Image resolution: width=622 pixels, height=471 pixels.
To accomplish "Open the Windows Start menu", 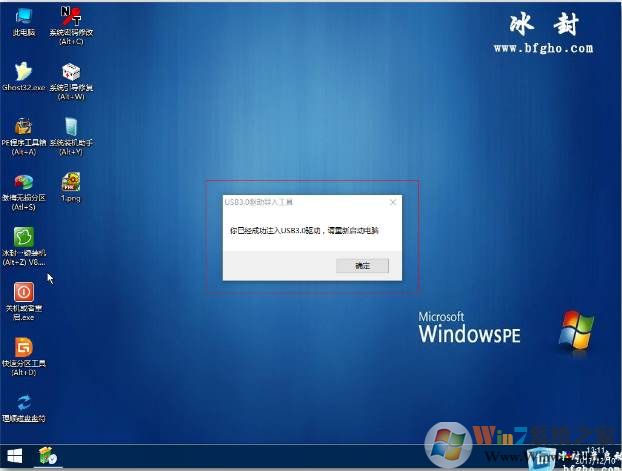I will (14, 457).
